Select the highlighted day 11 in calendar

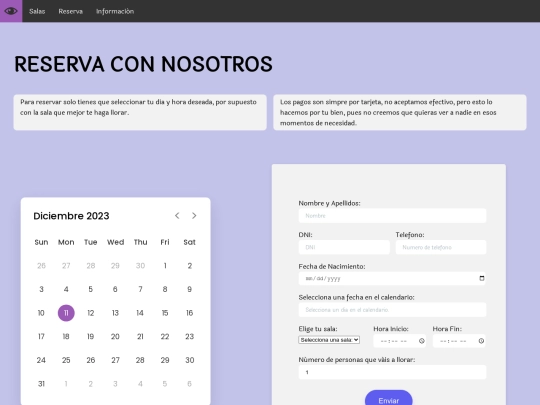[66, 313]
